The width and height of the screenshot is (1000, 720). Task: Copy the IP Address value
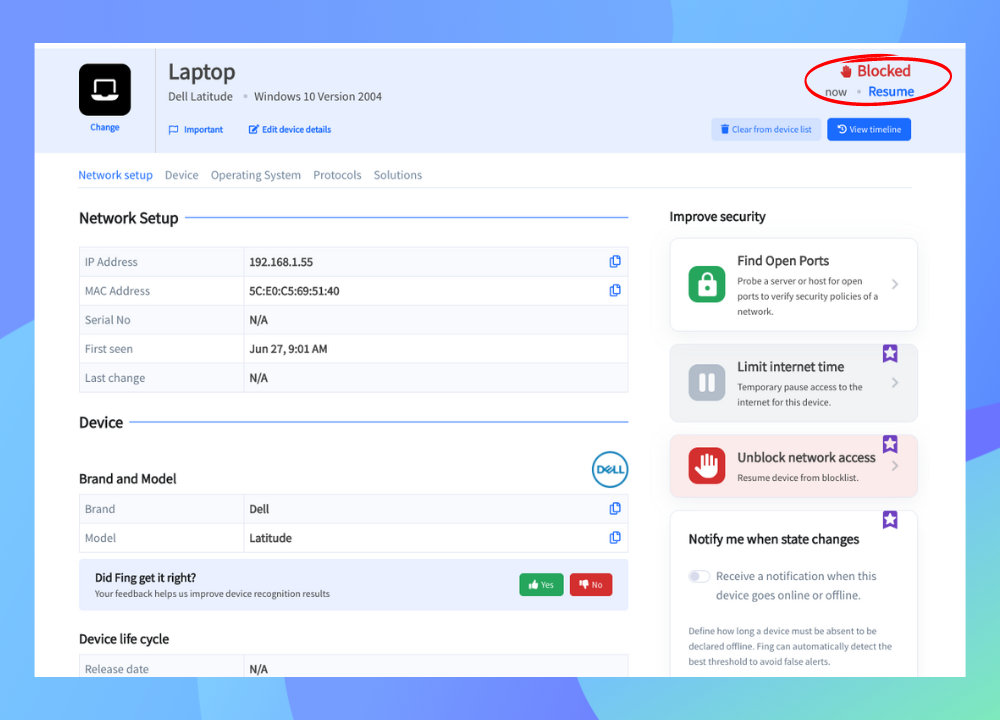click(x=615, y=261)
